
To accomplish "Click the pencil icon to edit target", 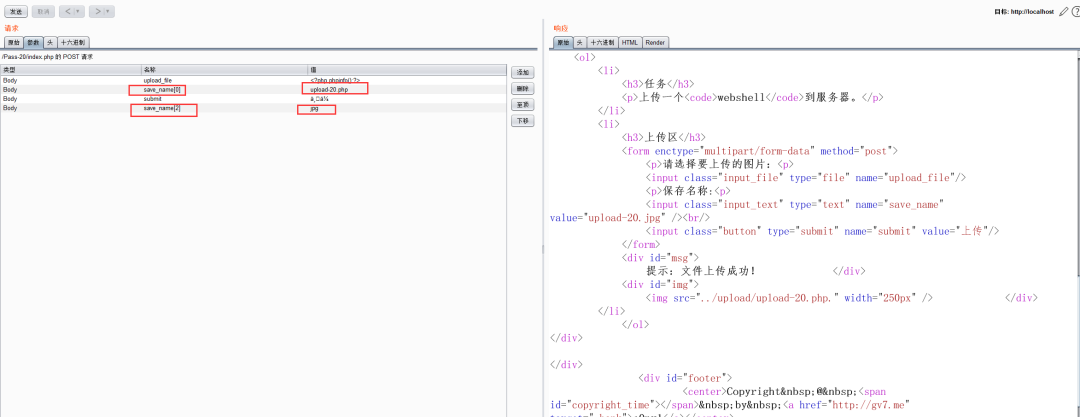I will (1064, 11).
